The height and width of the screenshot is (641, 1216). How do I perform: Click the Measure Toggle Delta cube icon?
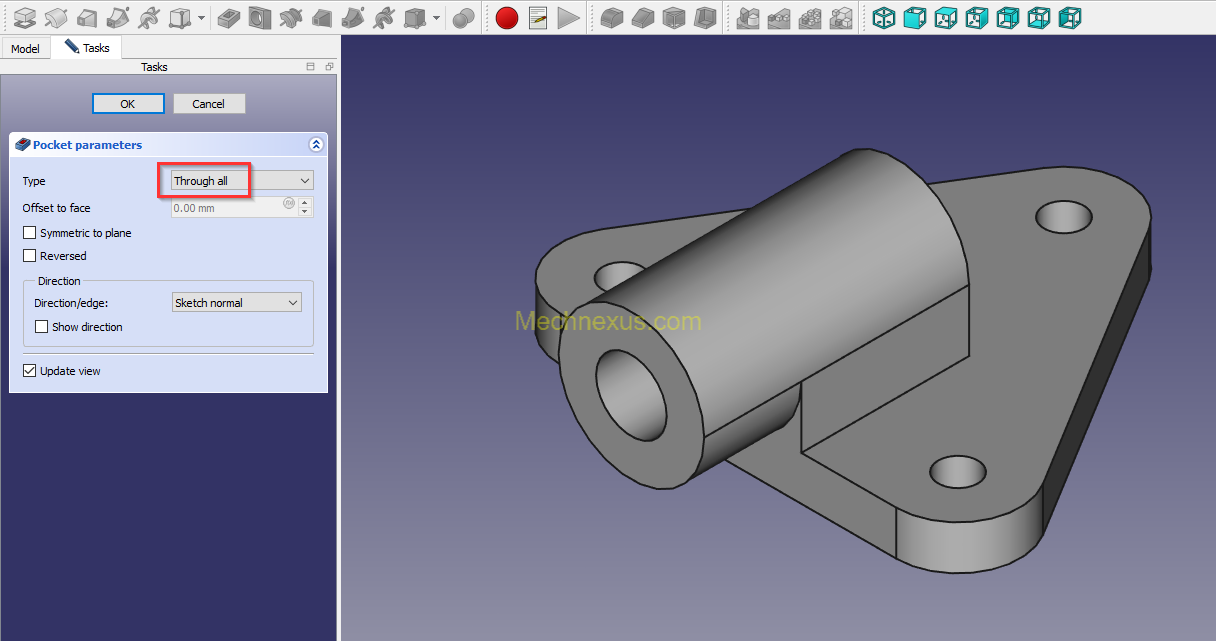click(1070, 17)
